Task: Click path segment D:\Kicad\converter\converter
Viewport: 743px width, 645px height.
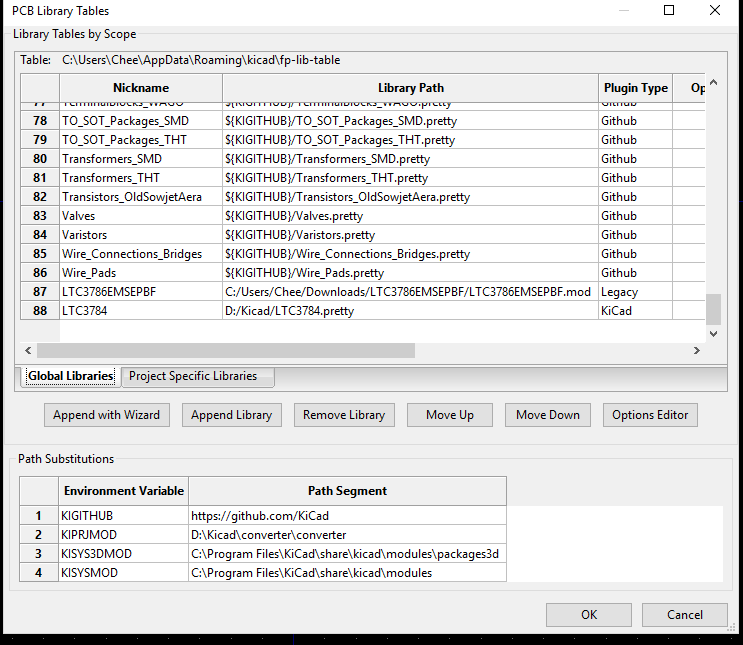Action: point(347,535)
